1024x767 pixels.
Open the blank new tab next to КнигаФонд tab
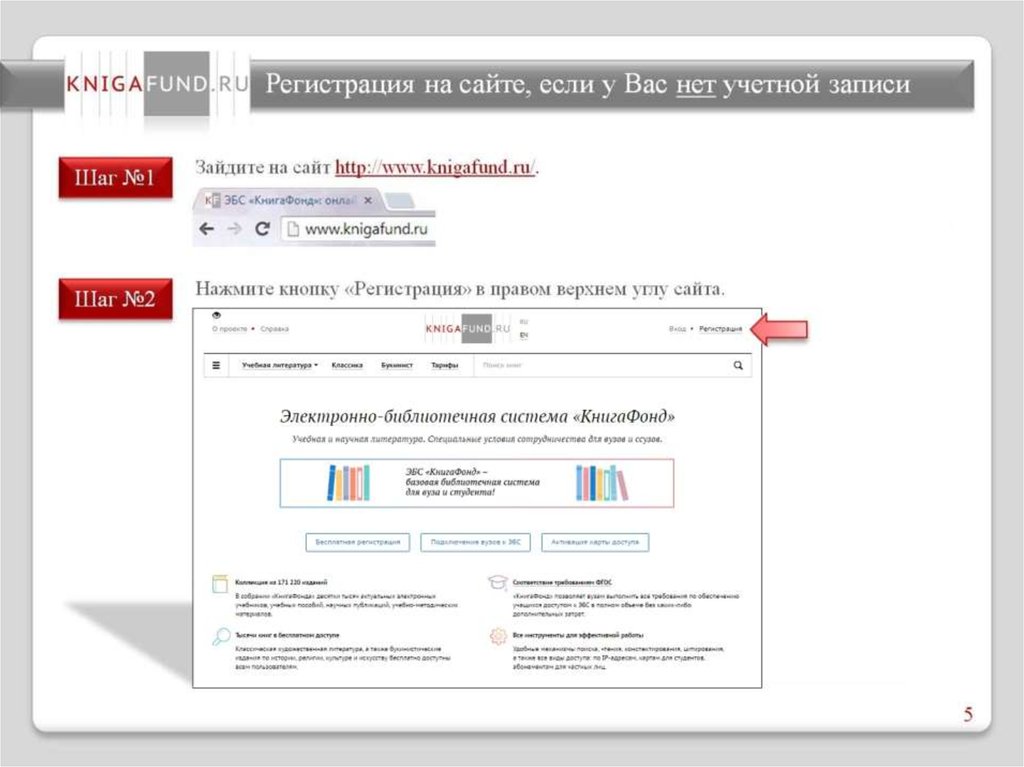(x=400, y=201)
